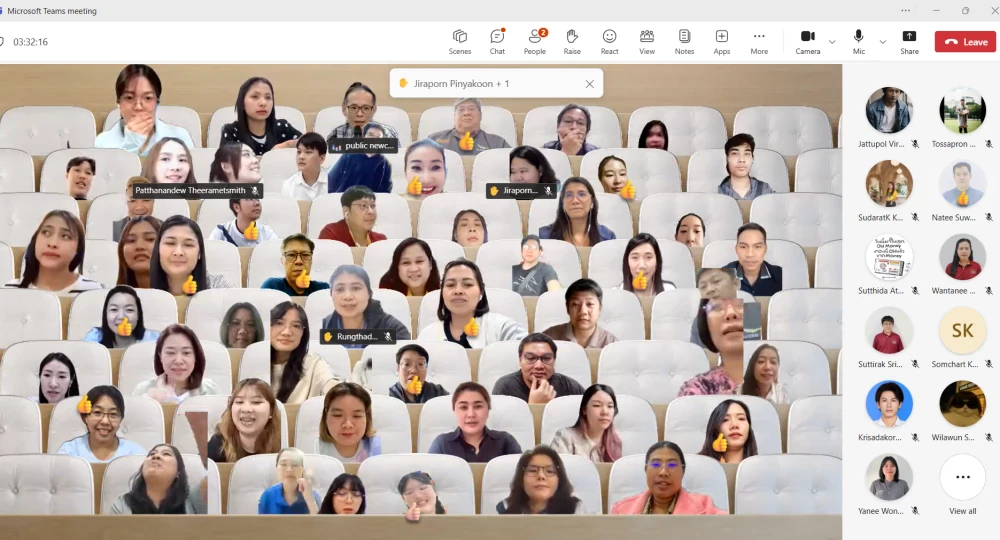Share your screen content

(x=909, y=42)
